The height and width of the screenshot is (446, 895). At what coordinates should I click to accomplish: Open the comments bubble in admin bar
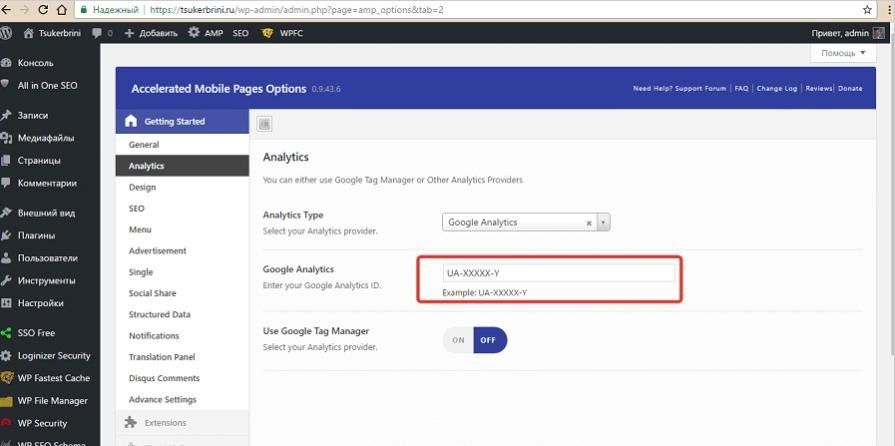pyautogui.click(x=97, y=33)
